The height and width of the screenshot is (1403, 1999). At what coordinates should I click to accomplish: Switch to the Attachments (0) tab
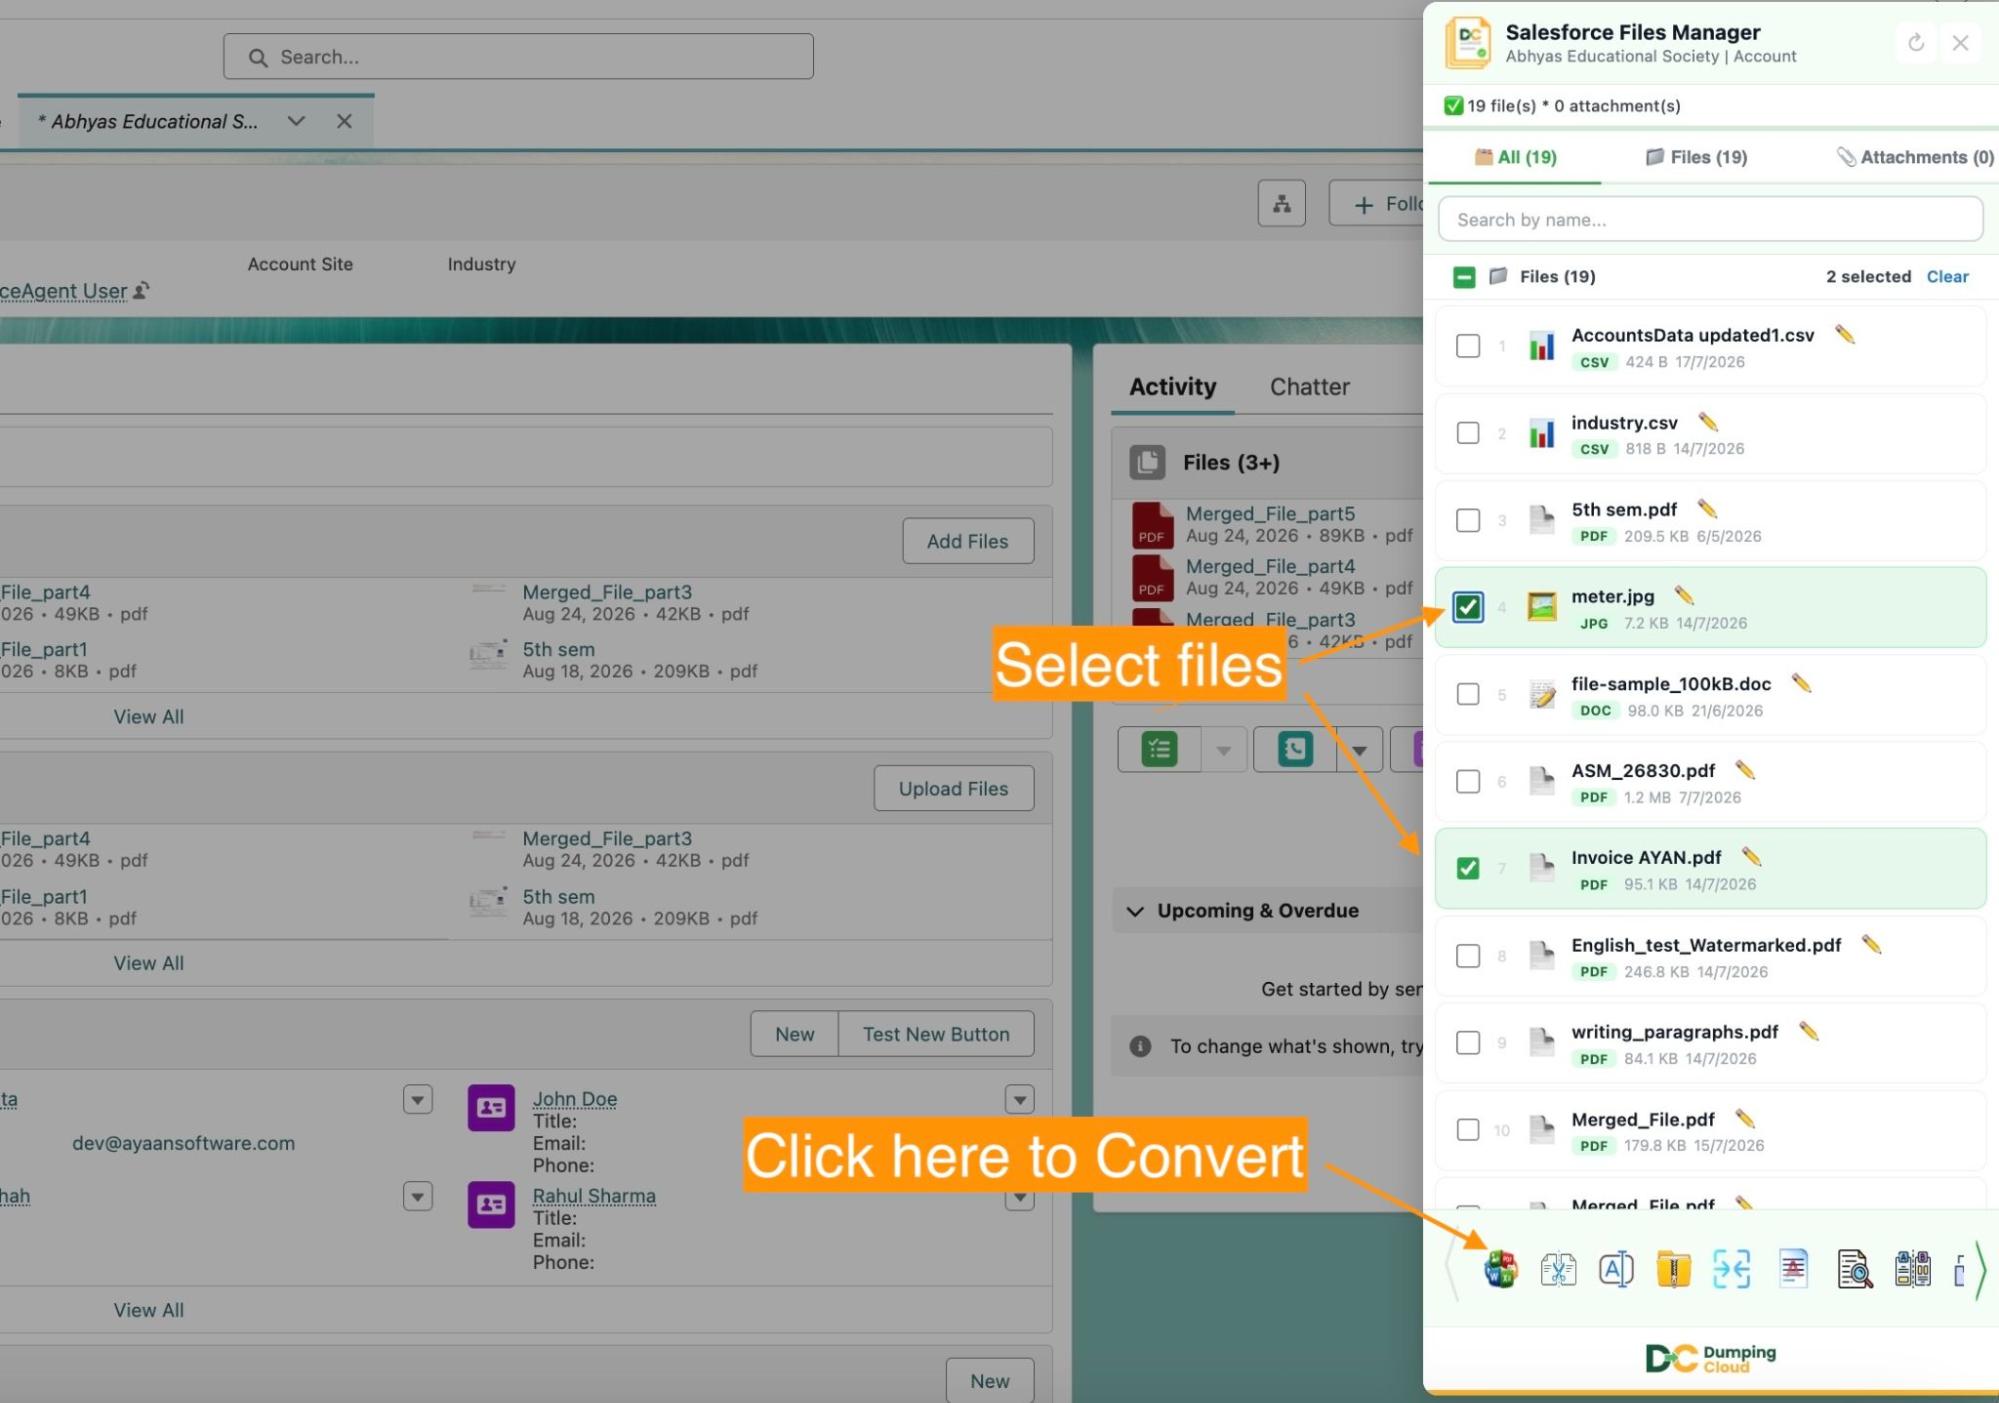point(1915,157)
